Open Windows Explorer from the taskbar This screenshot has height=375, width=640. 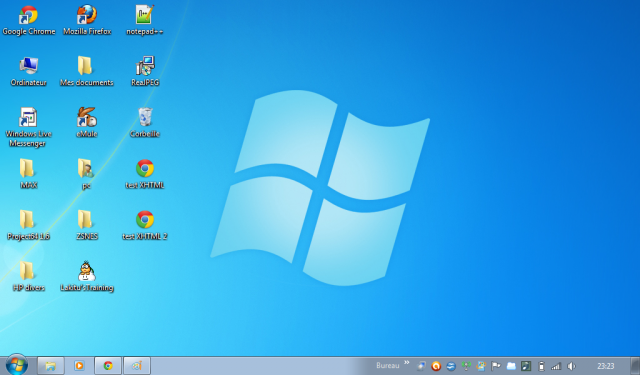click(51, 366)
